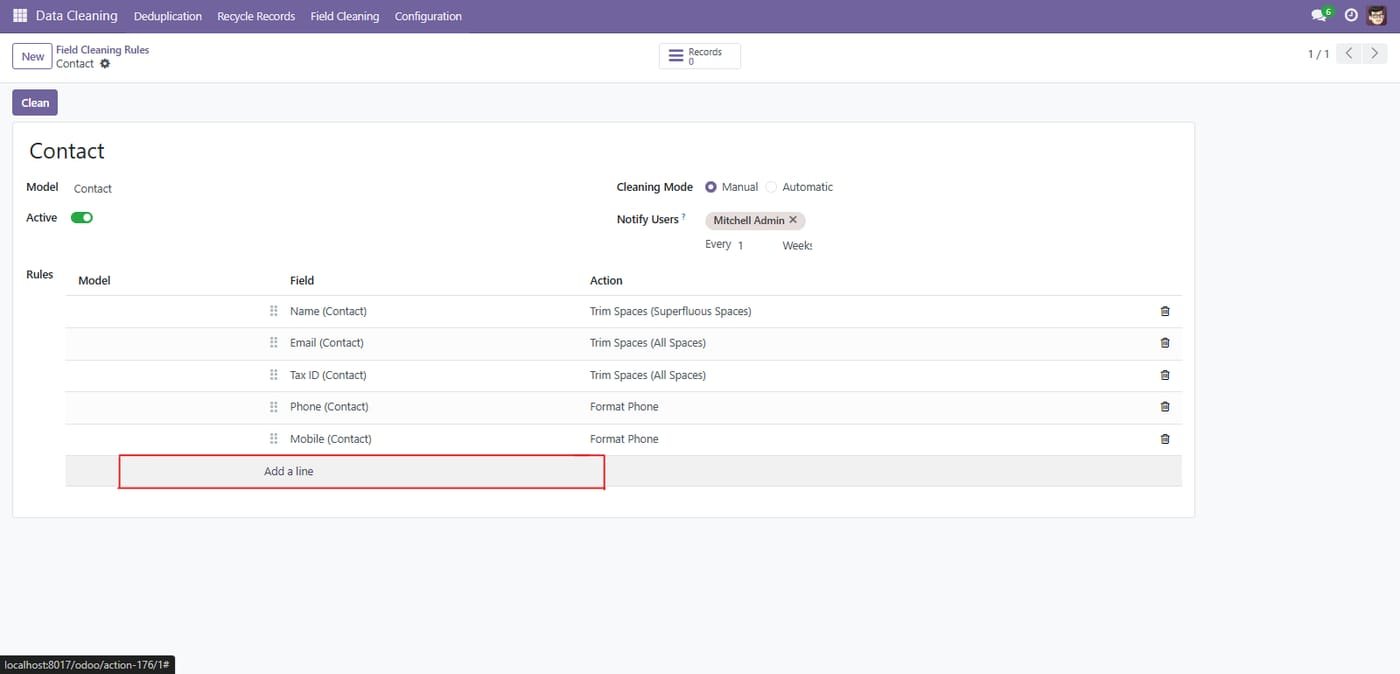Go to the next record arrow
This screenshot has width=1400, height=674.
pyautogui.click(x=1376, y=54)
